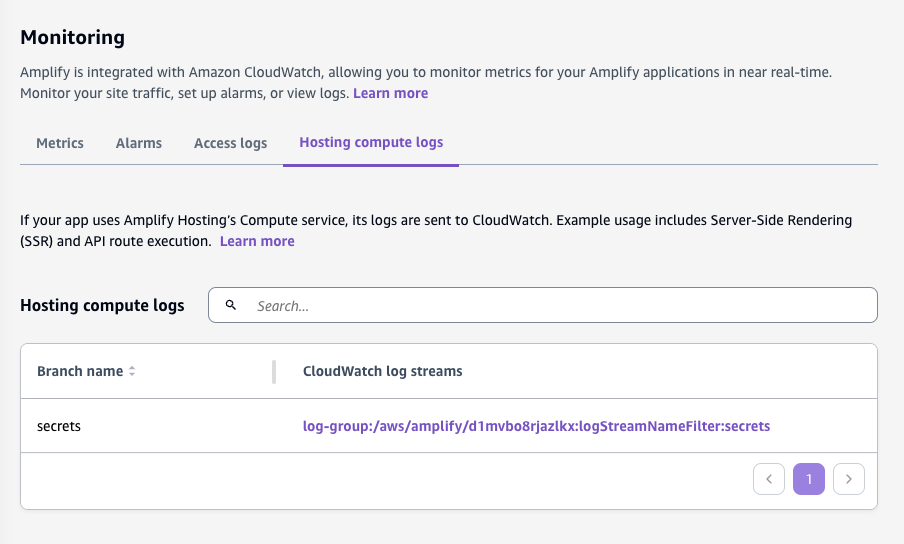Go to the previous page of logs
This screenshot has height=544, width=904.
tap(769, 479)
